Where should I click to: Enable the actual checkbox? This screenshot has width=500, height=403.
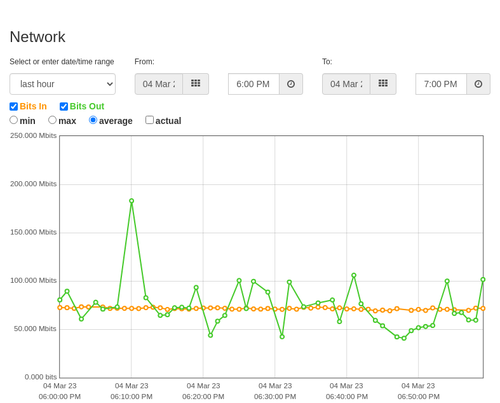pos(149,120)
